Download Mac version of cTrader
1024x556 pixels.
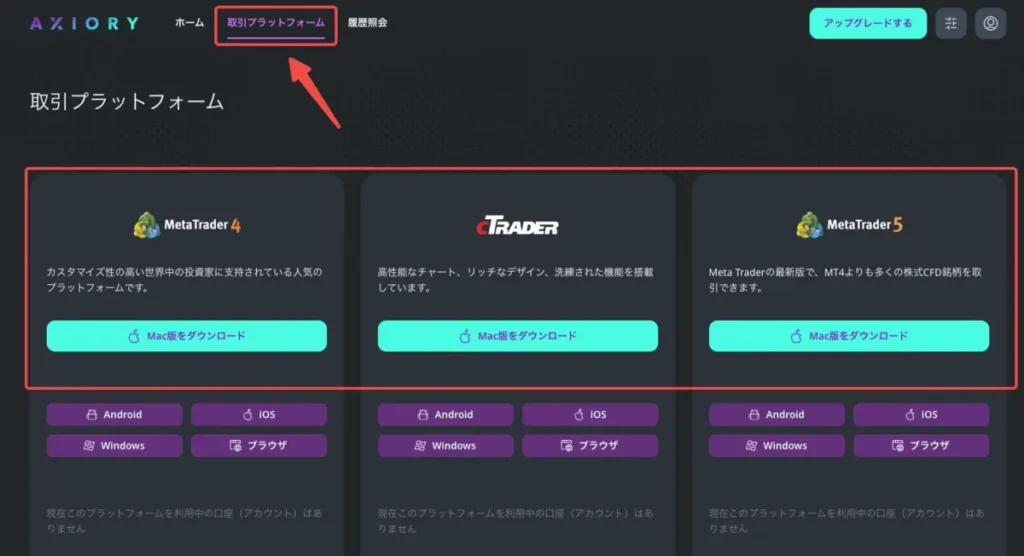point(518,336)
